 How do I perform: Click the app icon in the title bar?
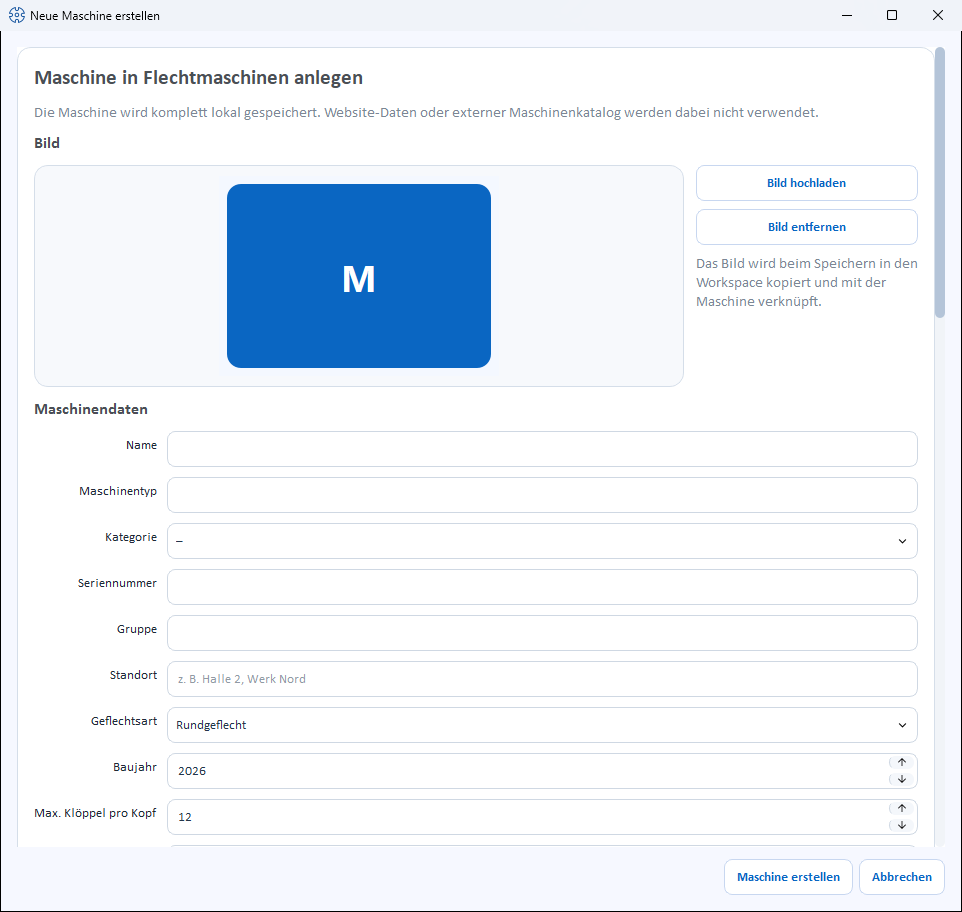(17, 15)
